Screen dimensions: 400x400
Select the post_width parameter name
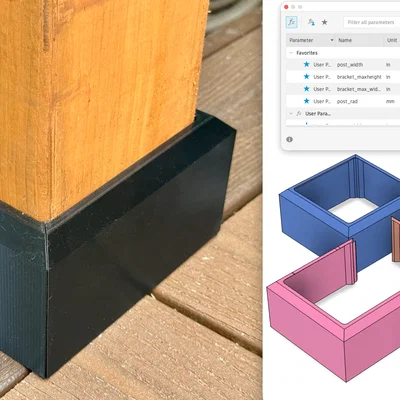point(350,65)
